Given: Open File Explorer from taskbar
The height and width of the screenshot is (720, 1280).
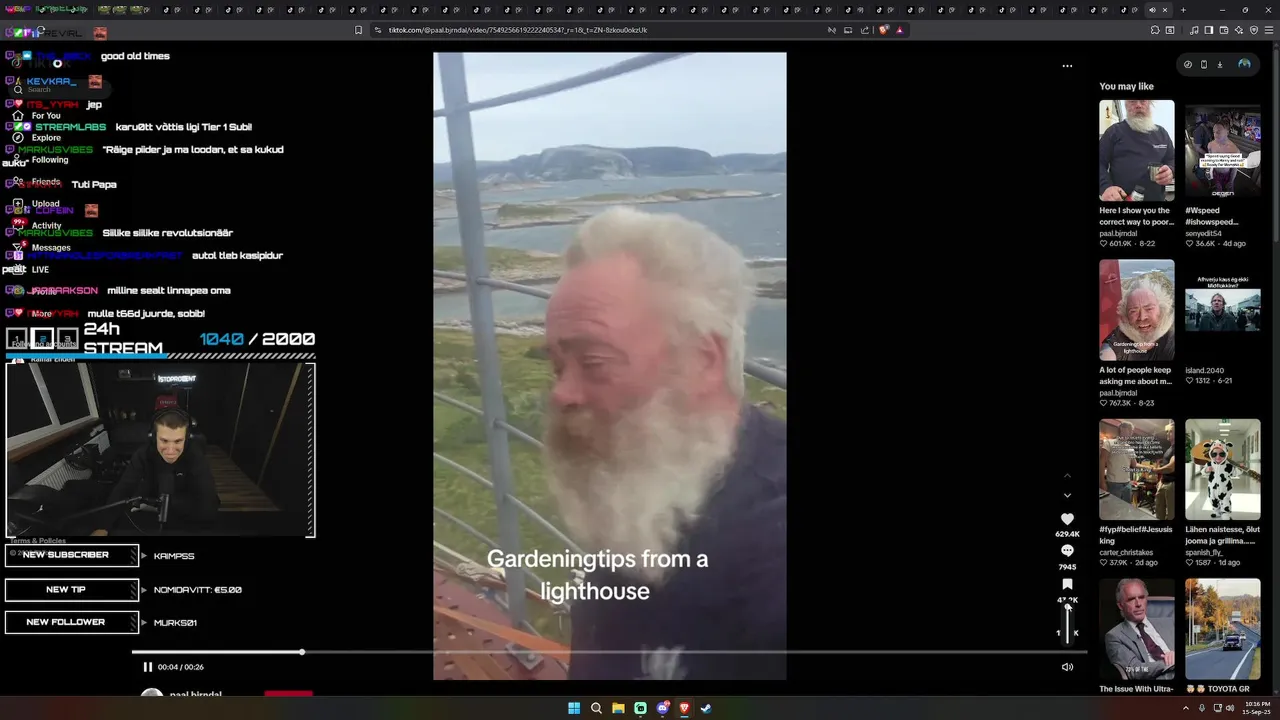Looking at the screenshot, I should (618, 708).
